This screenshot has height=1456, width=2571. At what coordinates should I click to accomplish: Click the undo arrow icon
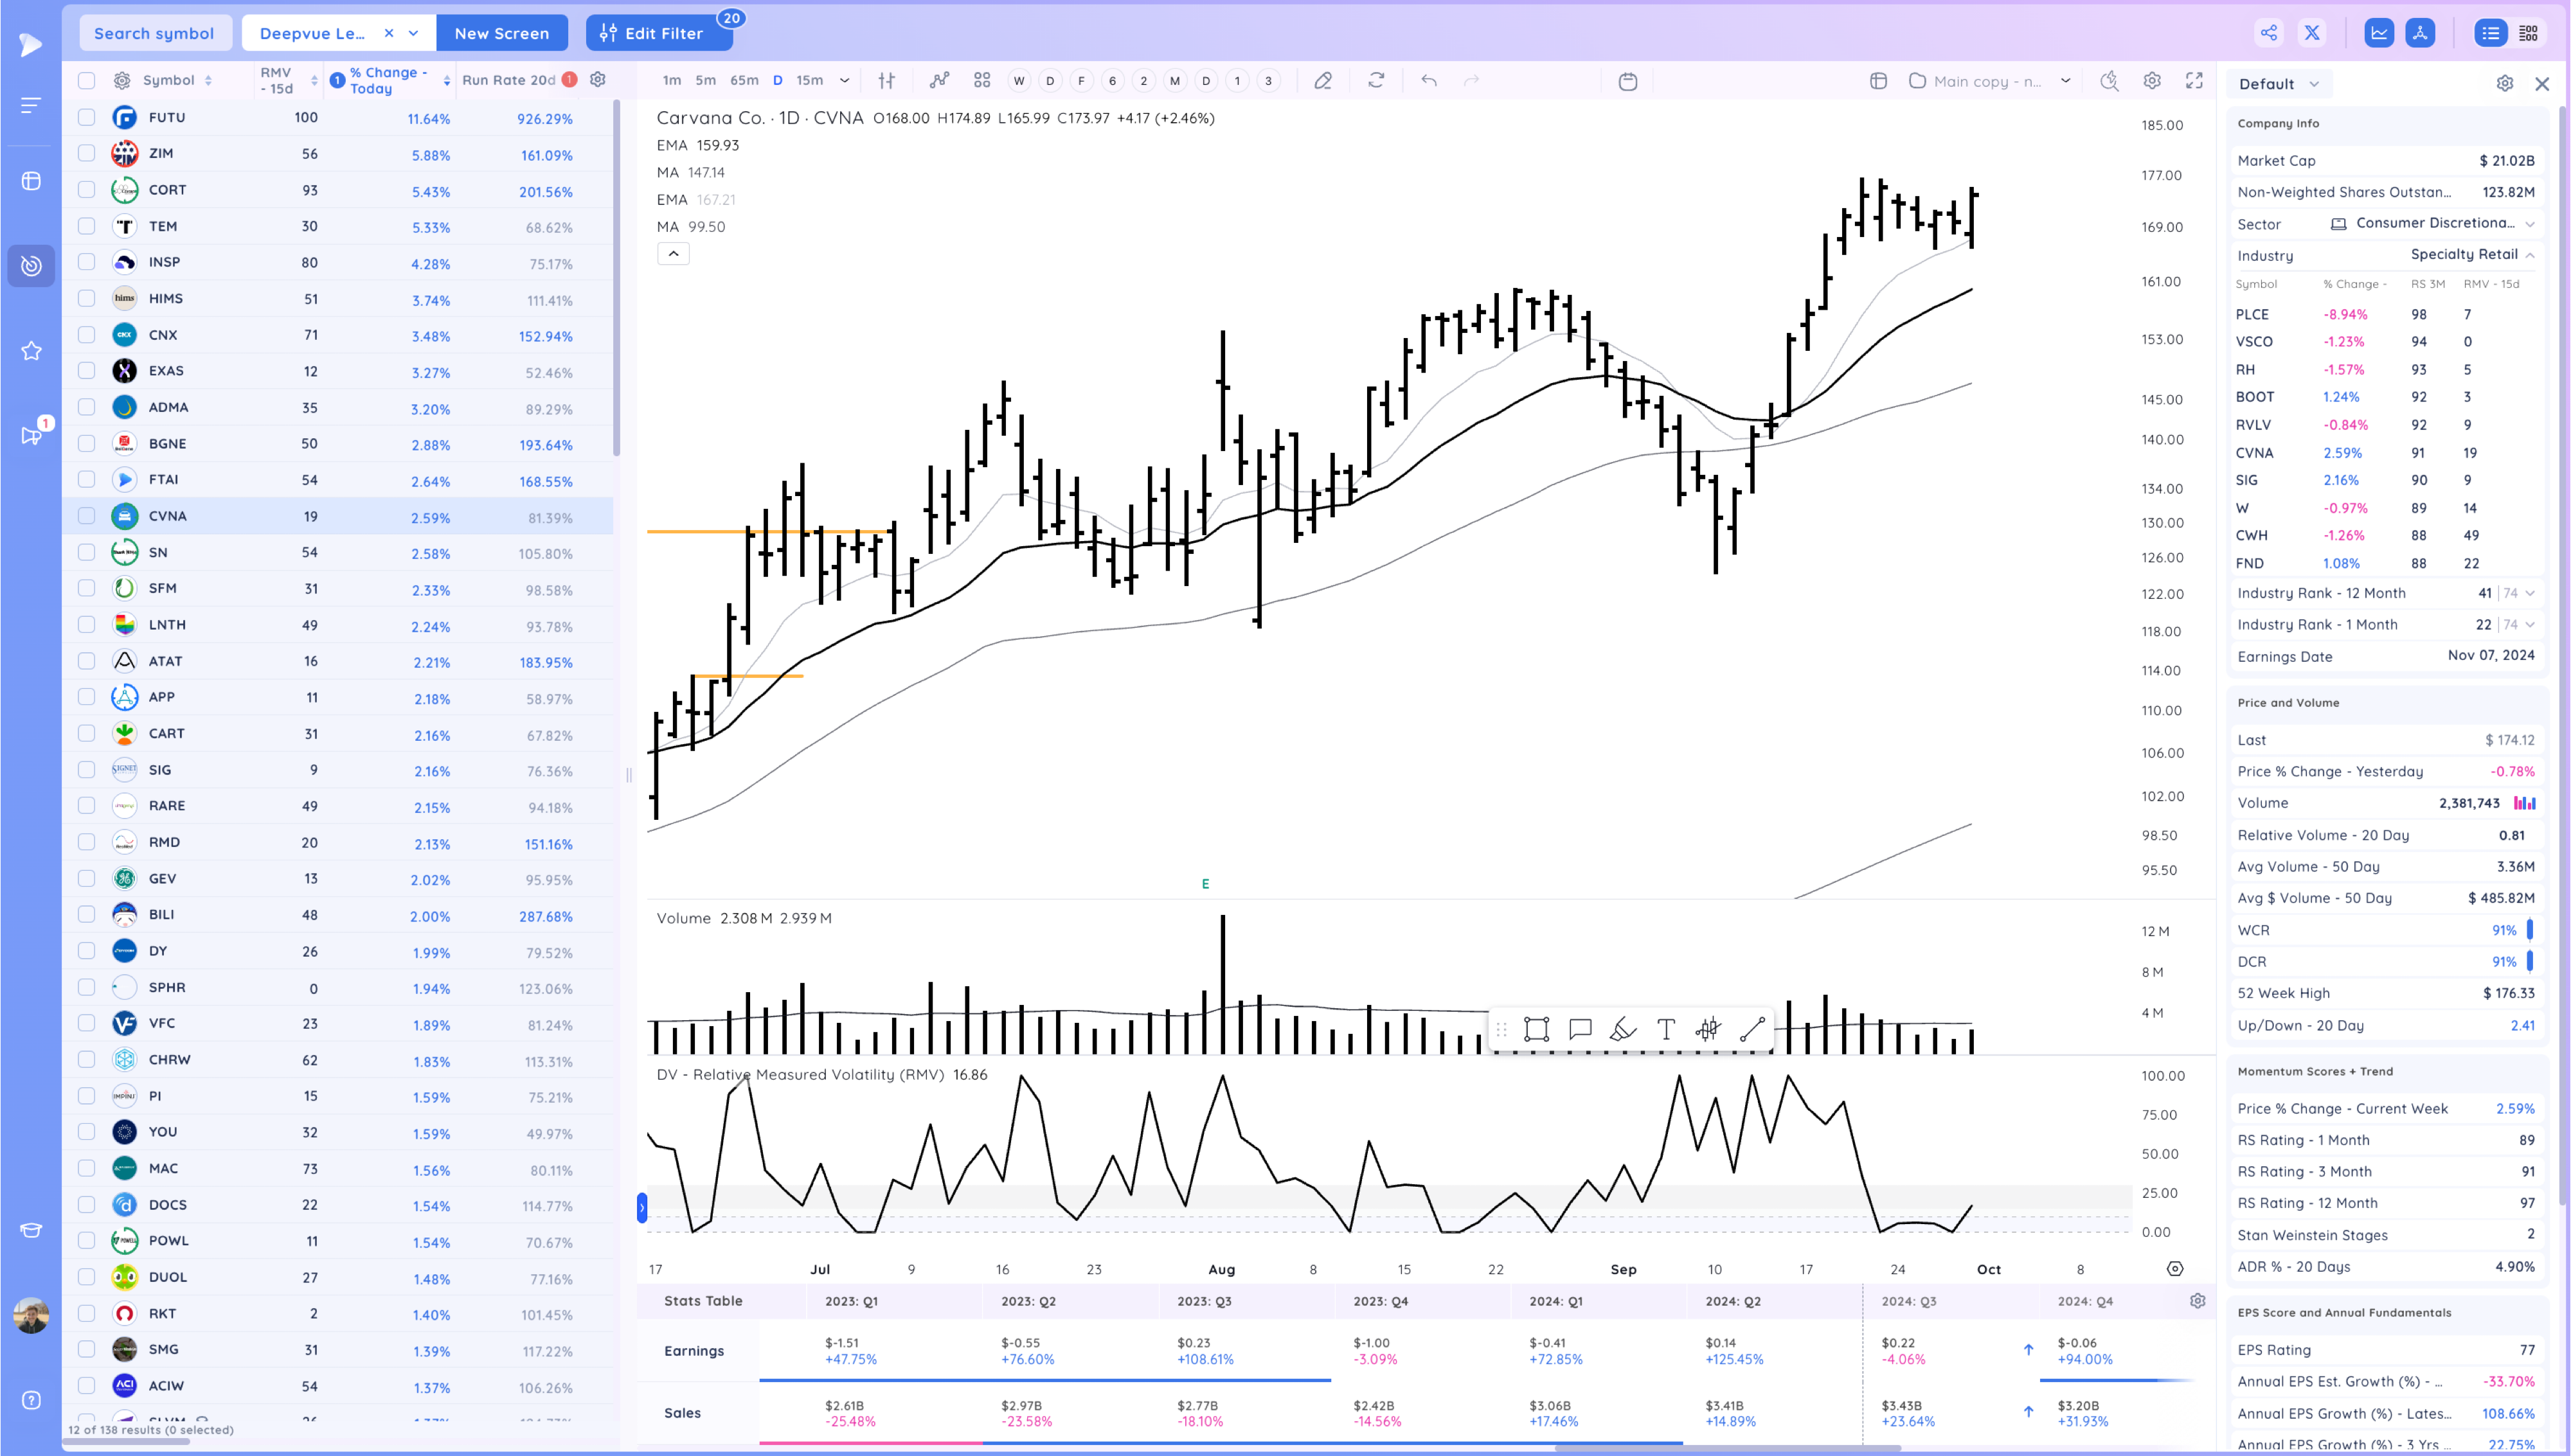[1429, 81]
